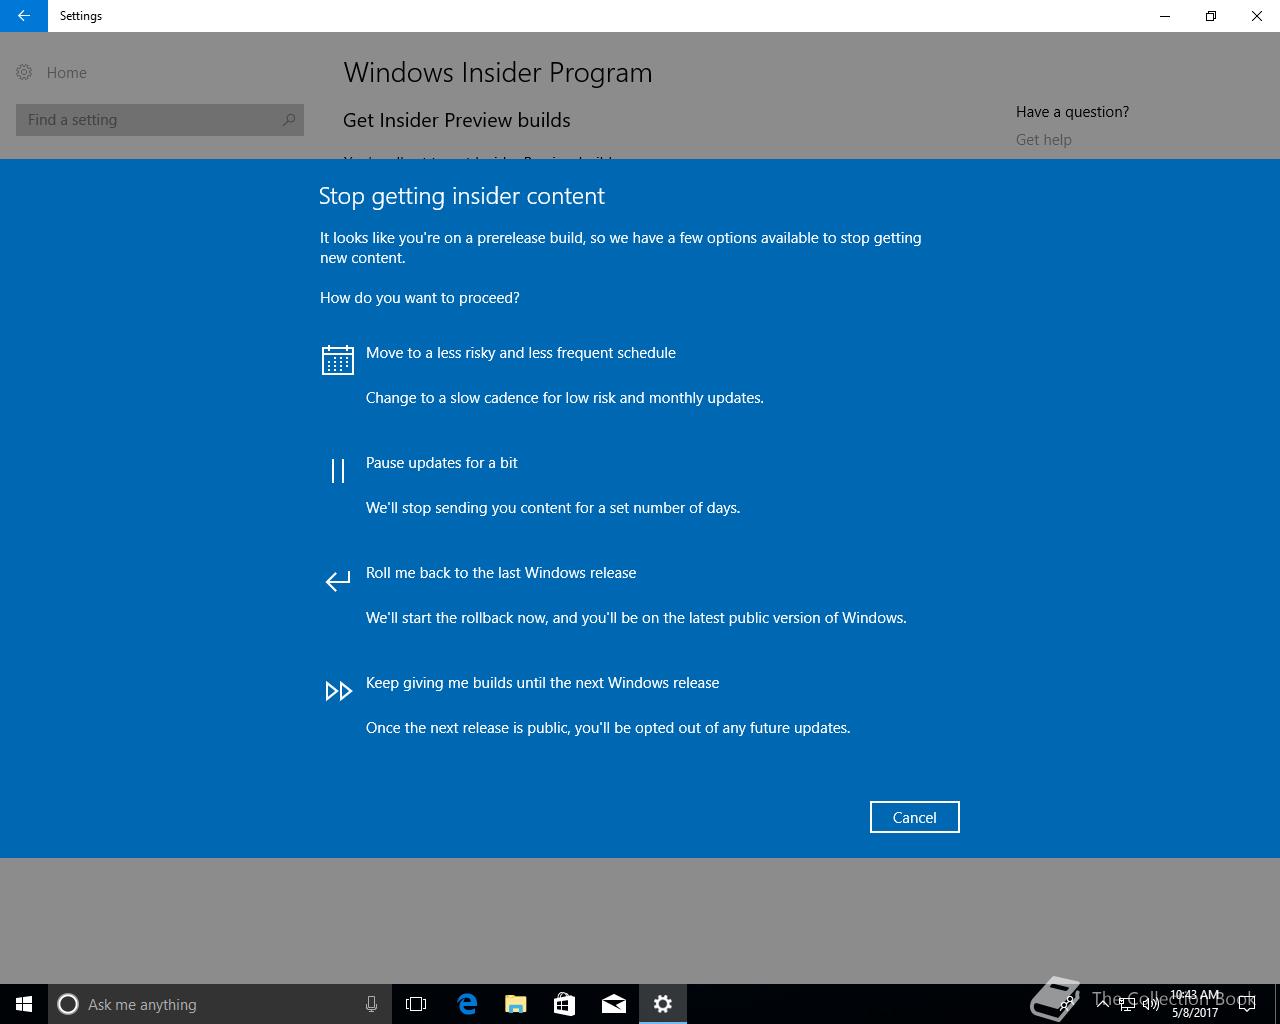Open the Mail app from the taskbar

614,1004
